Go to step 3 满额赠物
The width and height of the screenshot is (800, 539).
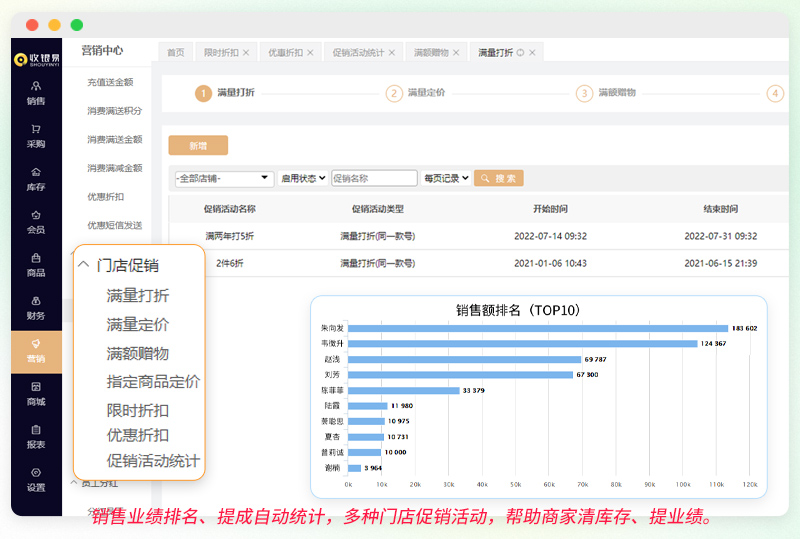point(606,93)
